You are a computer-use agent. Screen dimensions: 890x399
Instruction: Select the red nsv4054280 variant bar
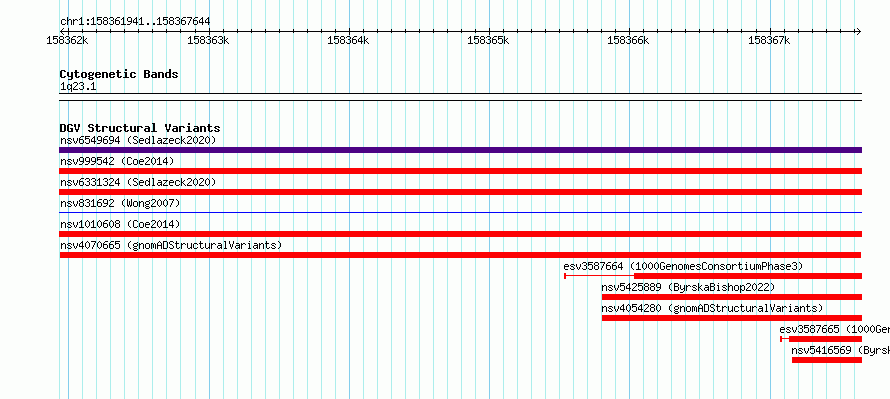click(732, 318)
